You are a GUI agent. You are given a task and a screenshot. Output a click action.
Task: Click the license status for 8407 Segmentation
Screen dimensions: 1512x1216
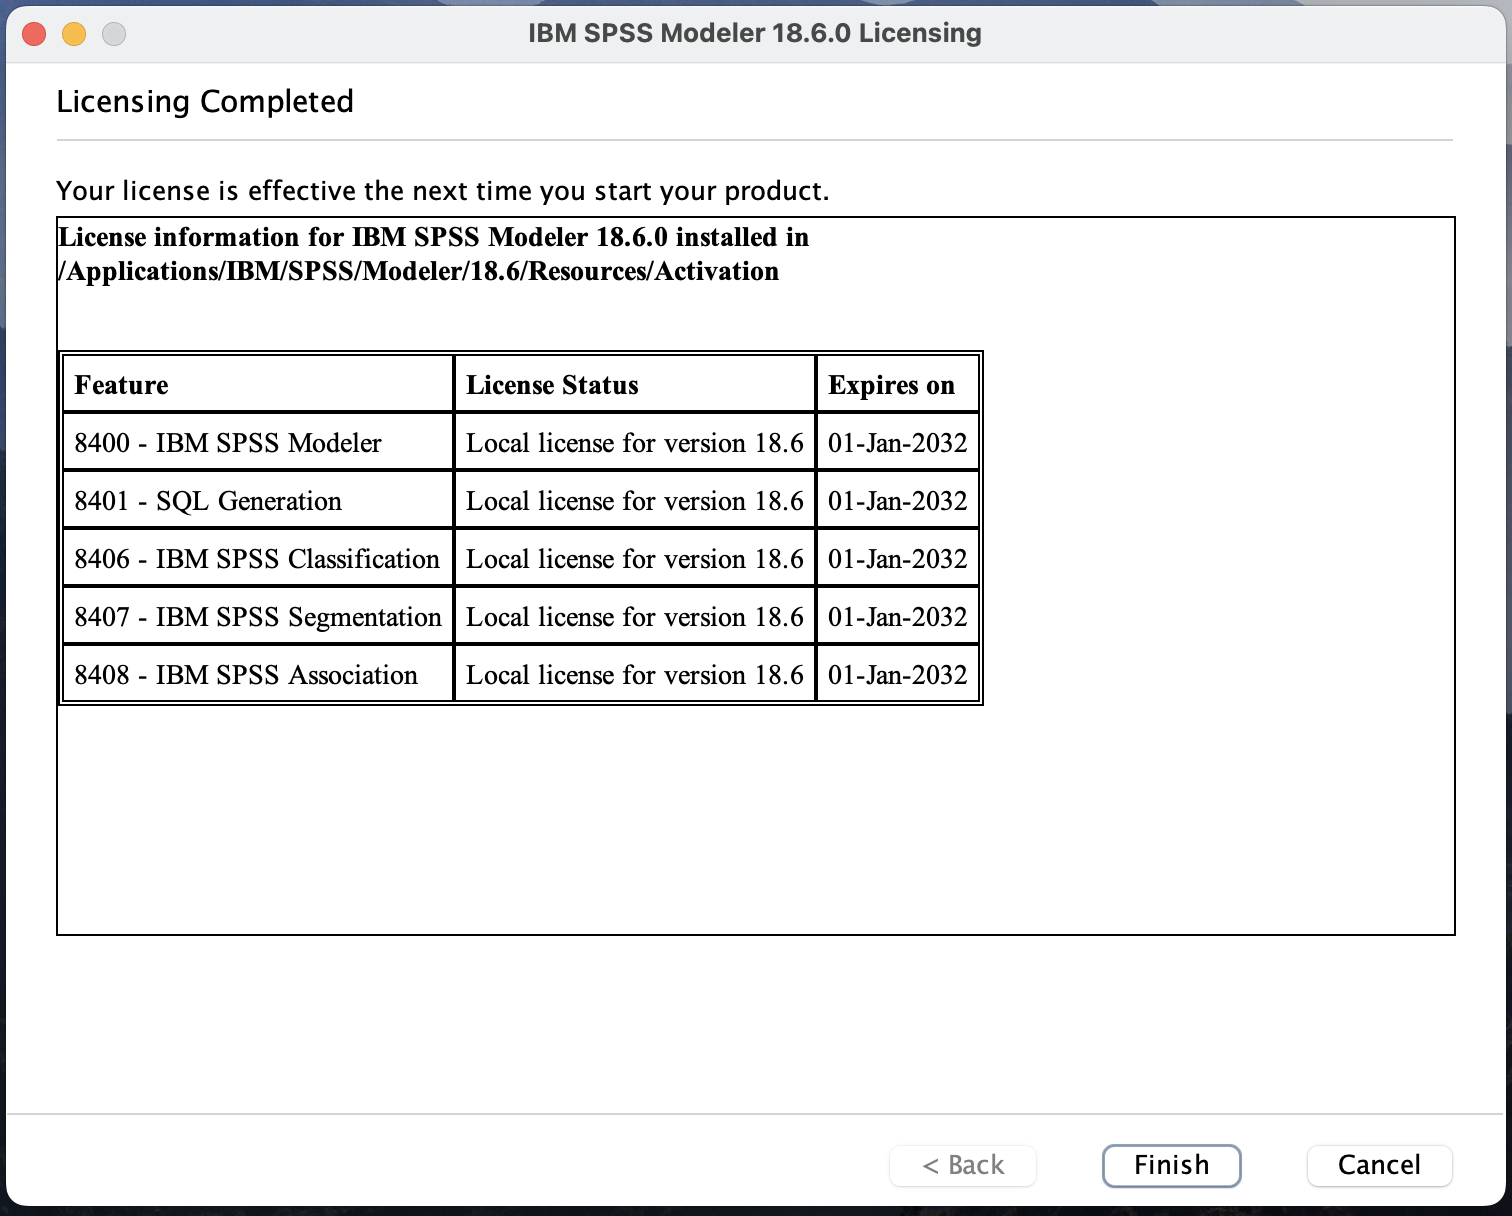click(635, 617)
